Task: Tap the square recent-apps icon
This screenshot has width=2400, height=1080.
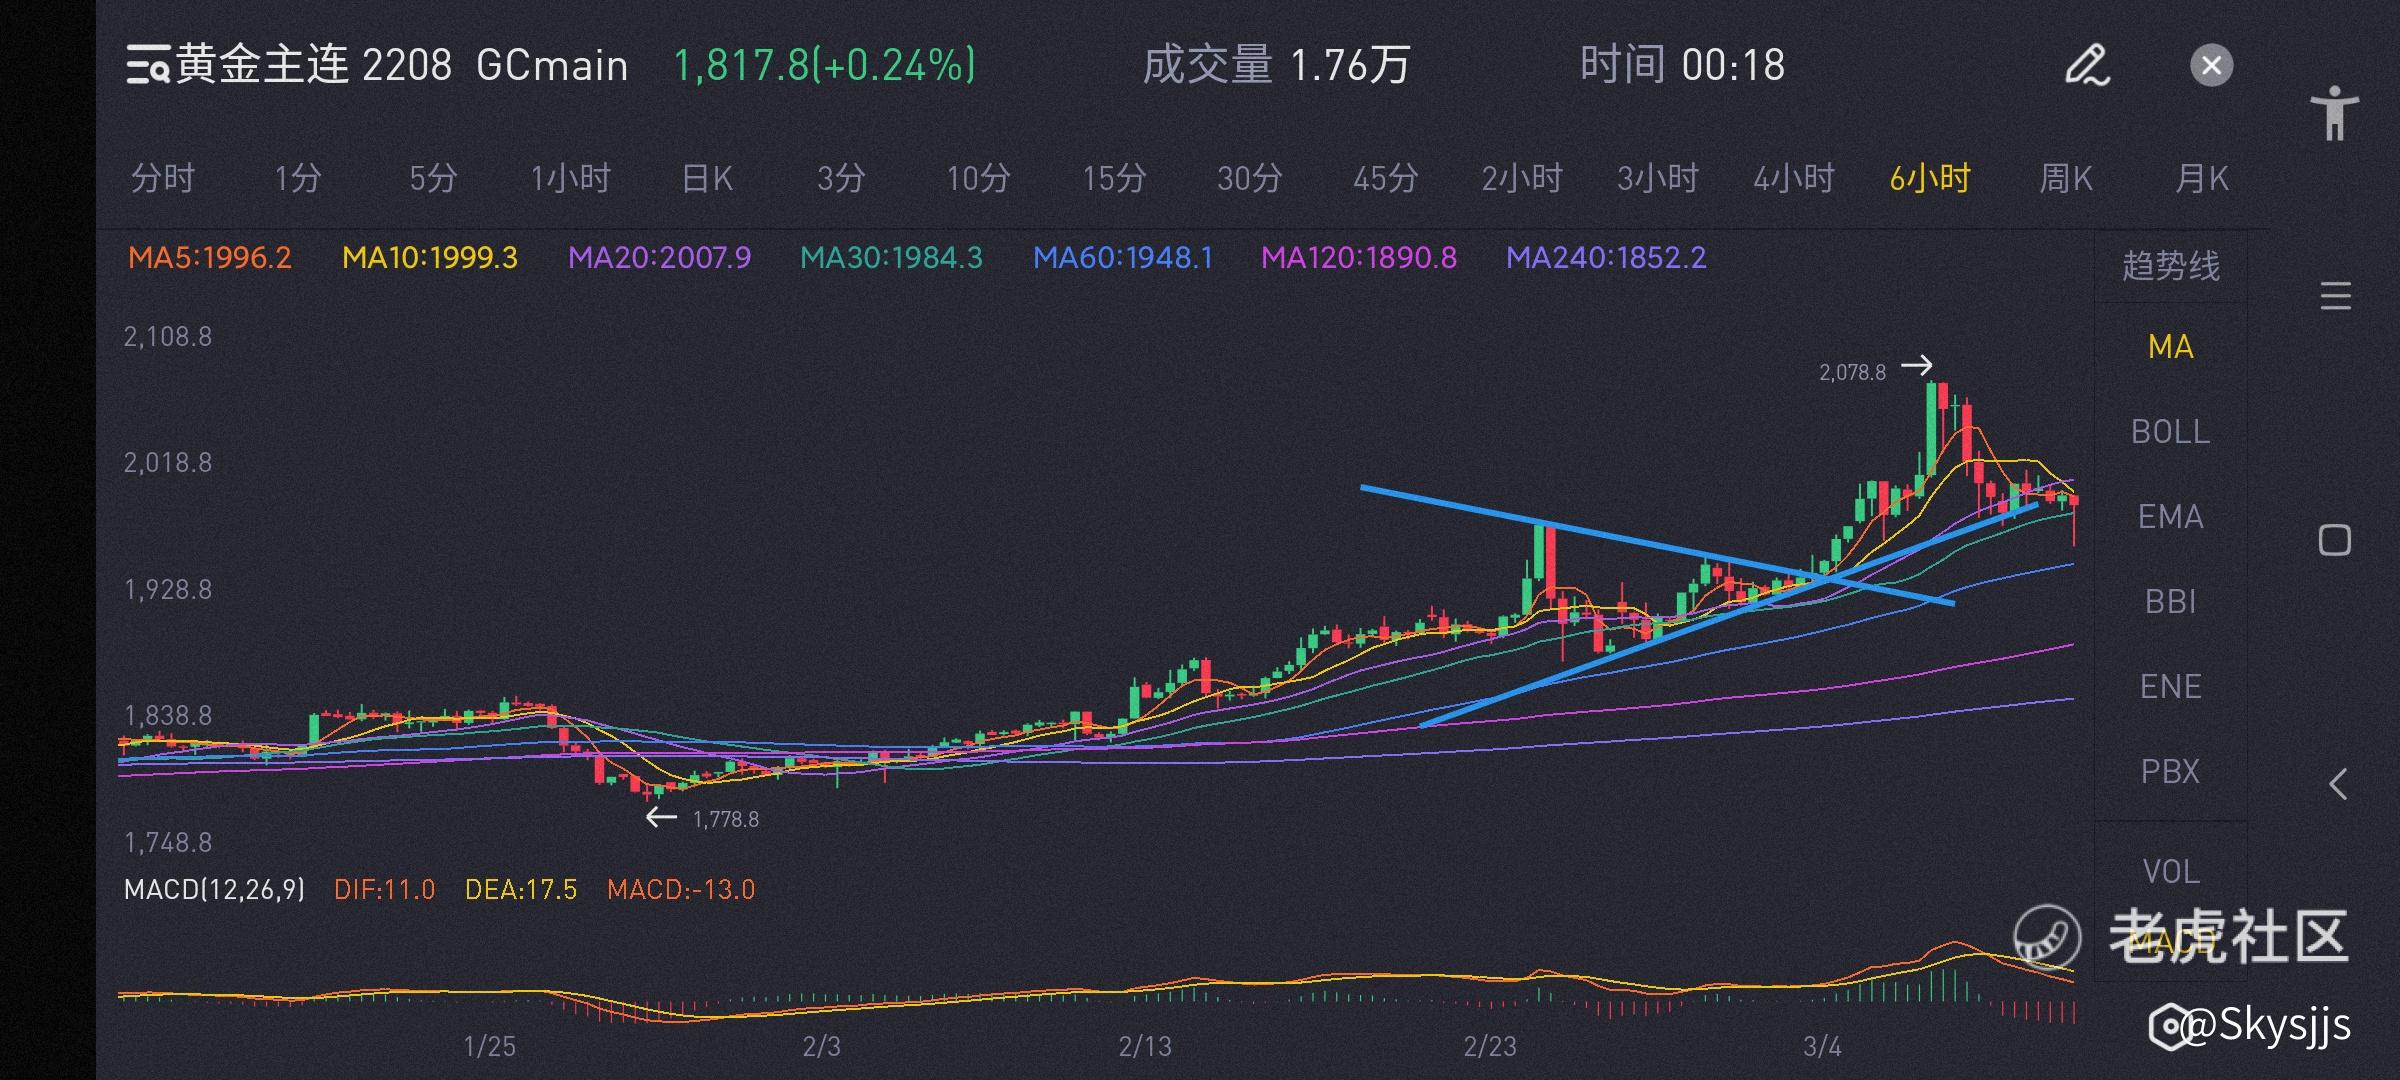Action: point(2334,540)
